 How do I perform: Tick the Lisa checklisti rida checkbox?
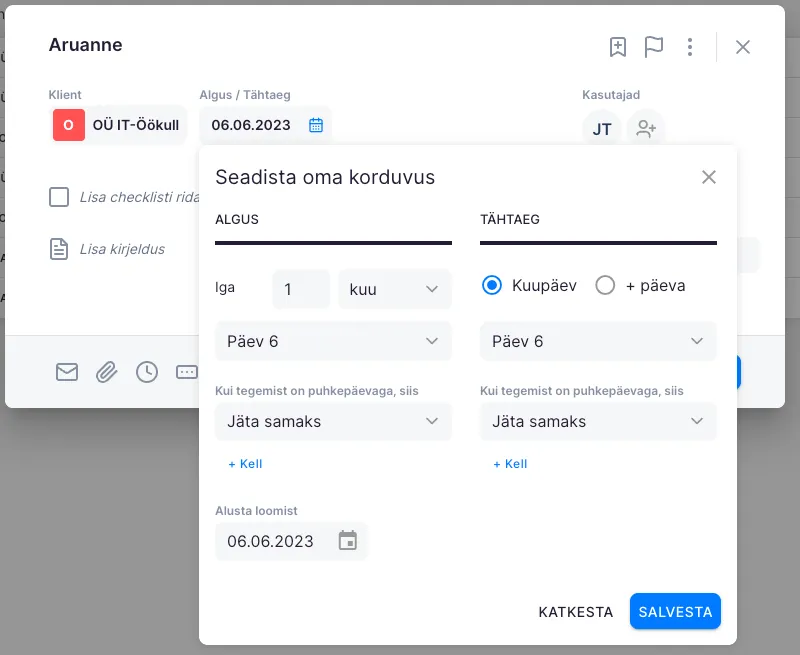(x=59, y=197)
